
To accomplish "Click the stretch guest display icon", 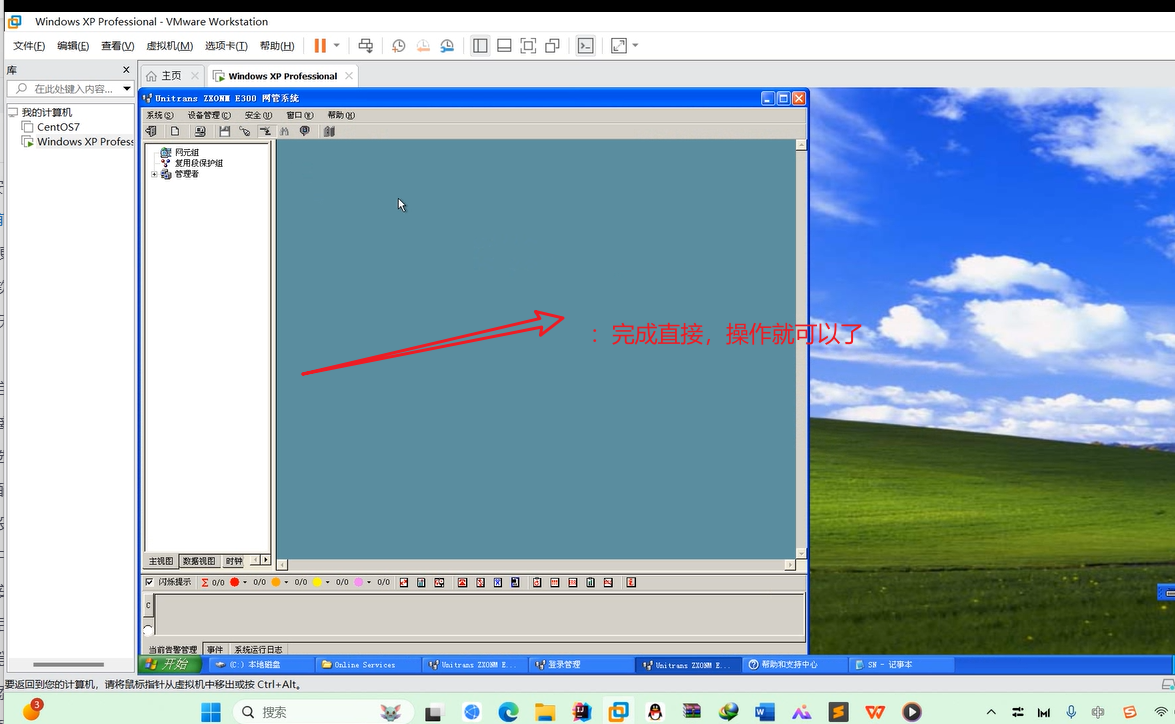I will click(619, 46).
